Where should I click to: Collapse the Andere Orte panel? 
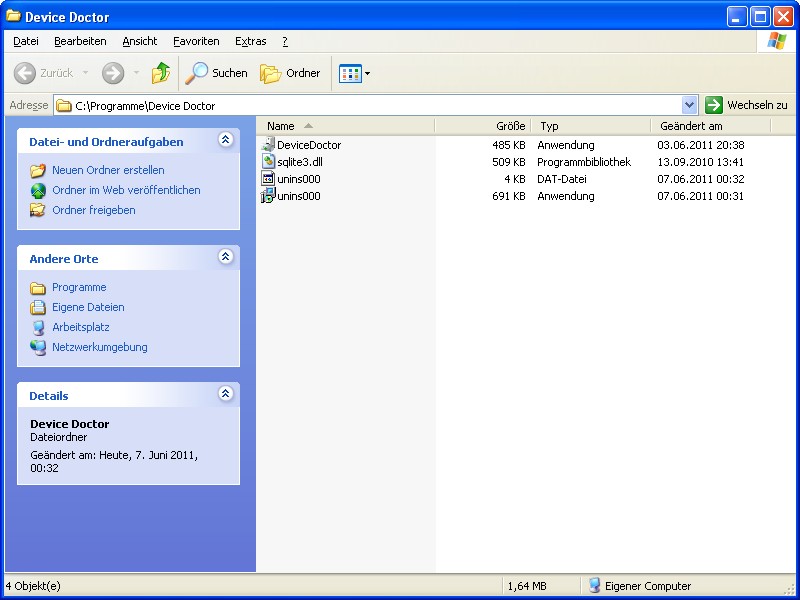click(x=226, y=256)
